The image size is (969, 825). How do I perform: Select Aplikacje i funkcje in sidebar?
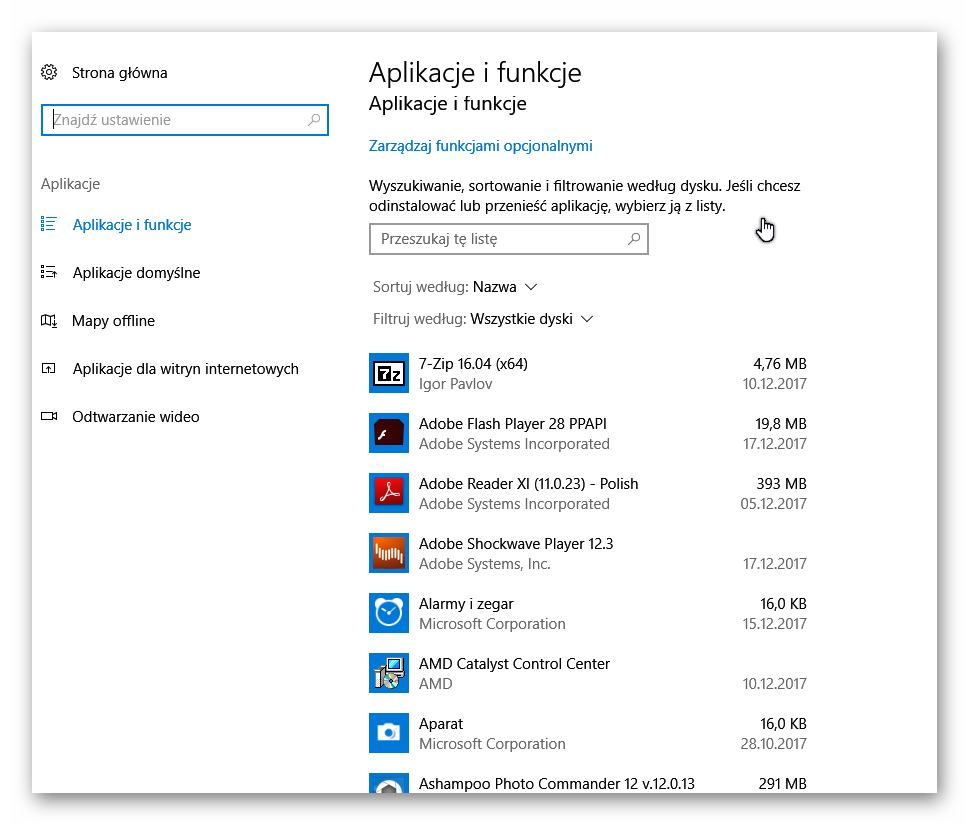coord(132,224)
